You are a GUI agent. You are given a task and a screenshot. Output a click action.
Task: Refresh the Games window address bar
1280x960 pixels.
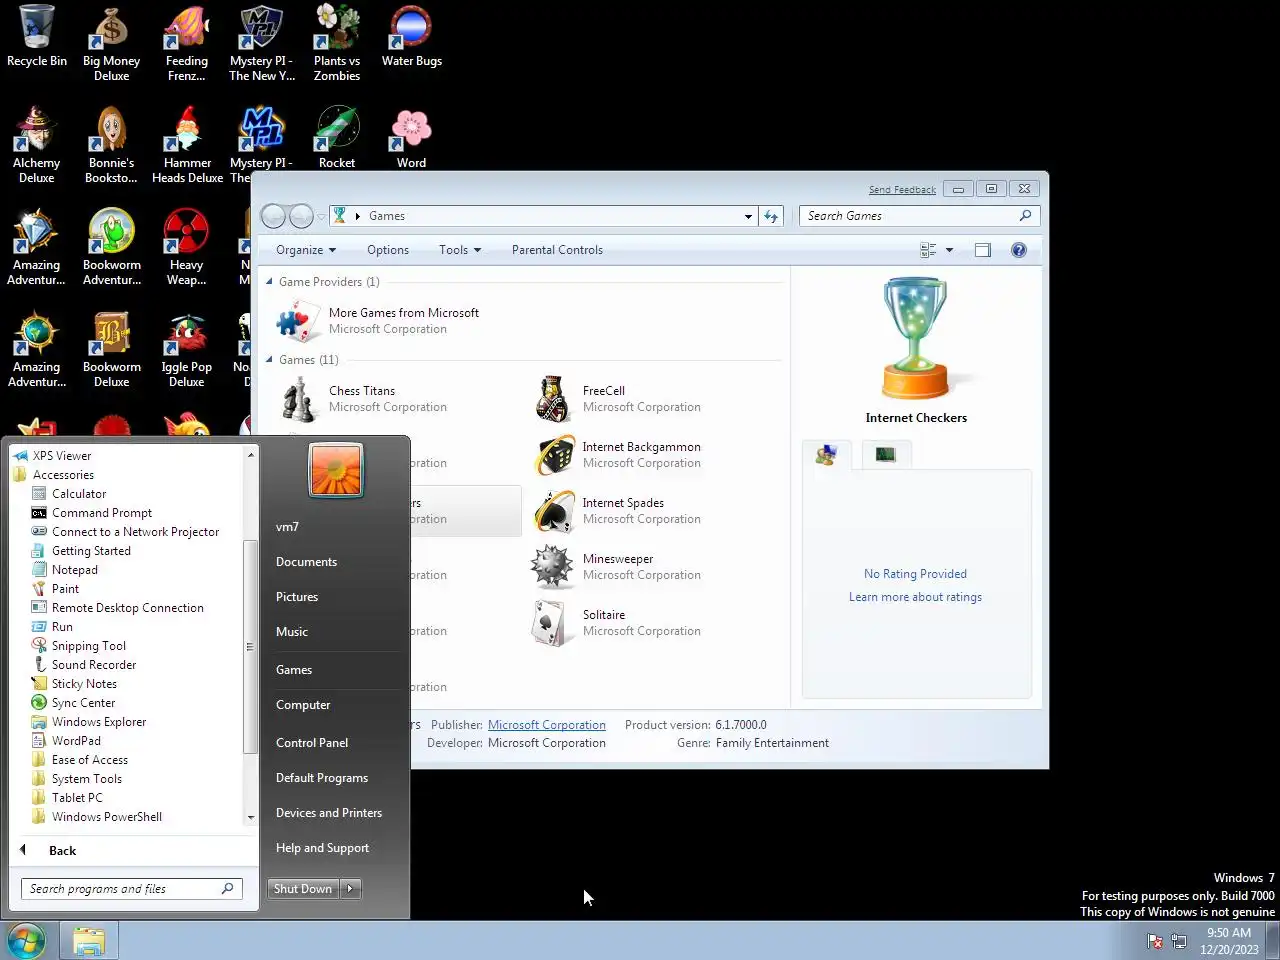[771, 216]
